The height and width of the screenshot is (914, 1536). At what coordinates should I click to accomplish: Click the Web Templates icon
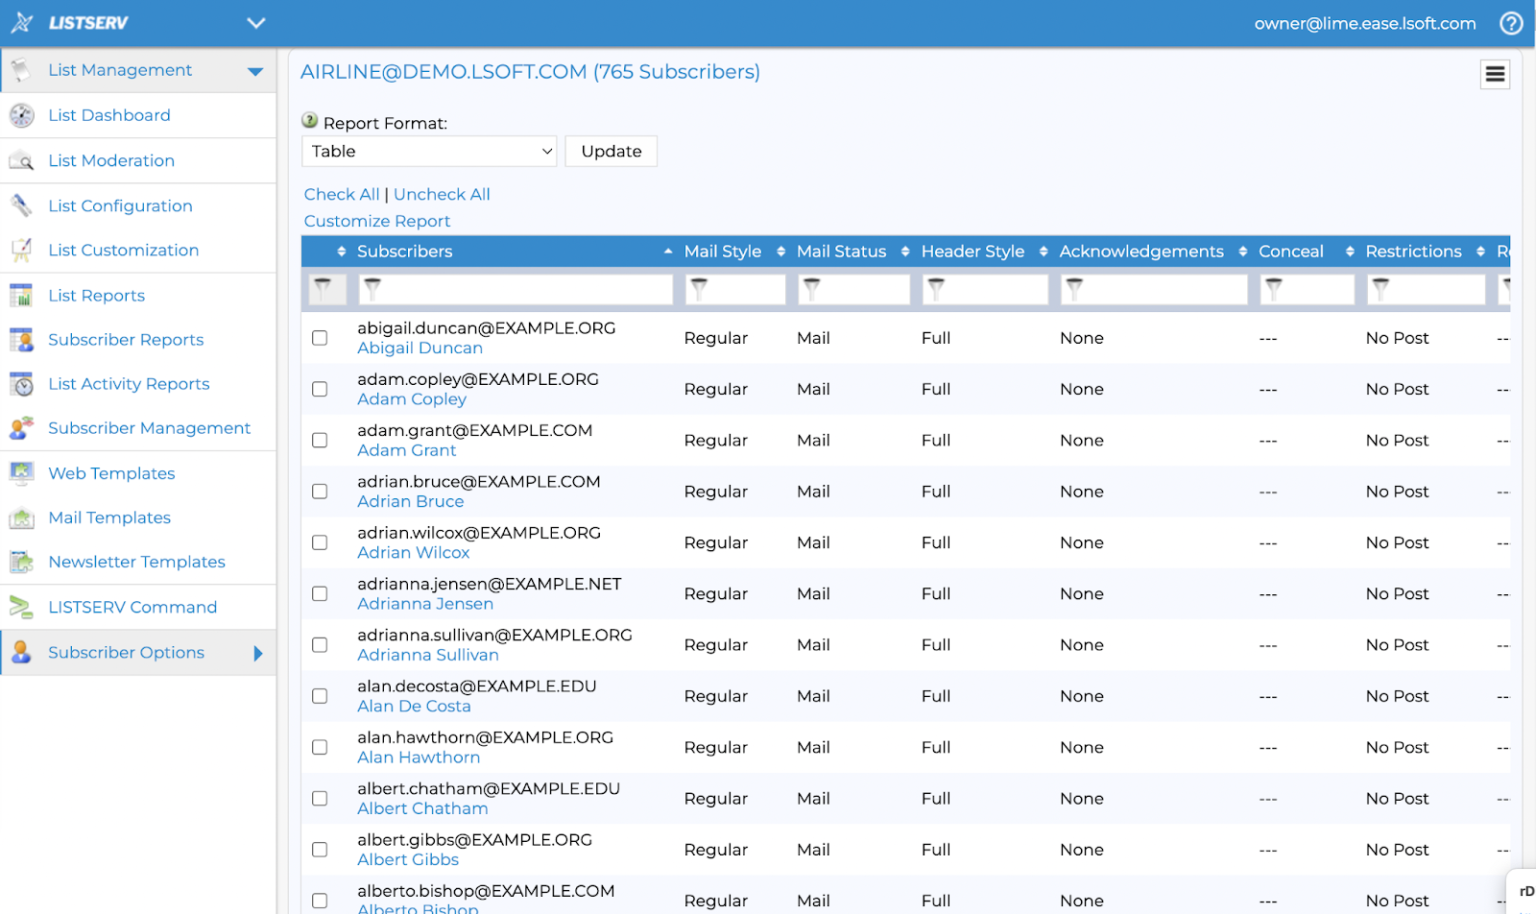[21, 473]
